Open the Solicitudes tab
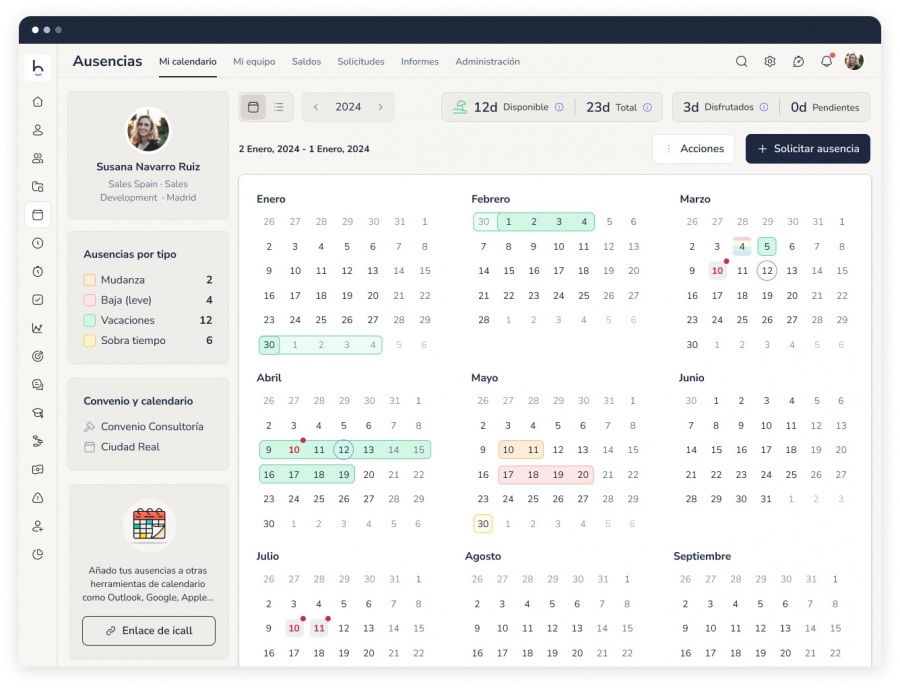900x688 pixels. coord(361,61)
